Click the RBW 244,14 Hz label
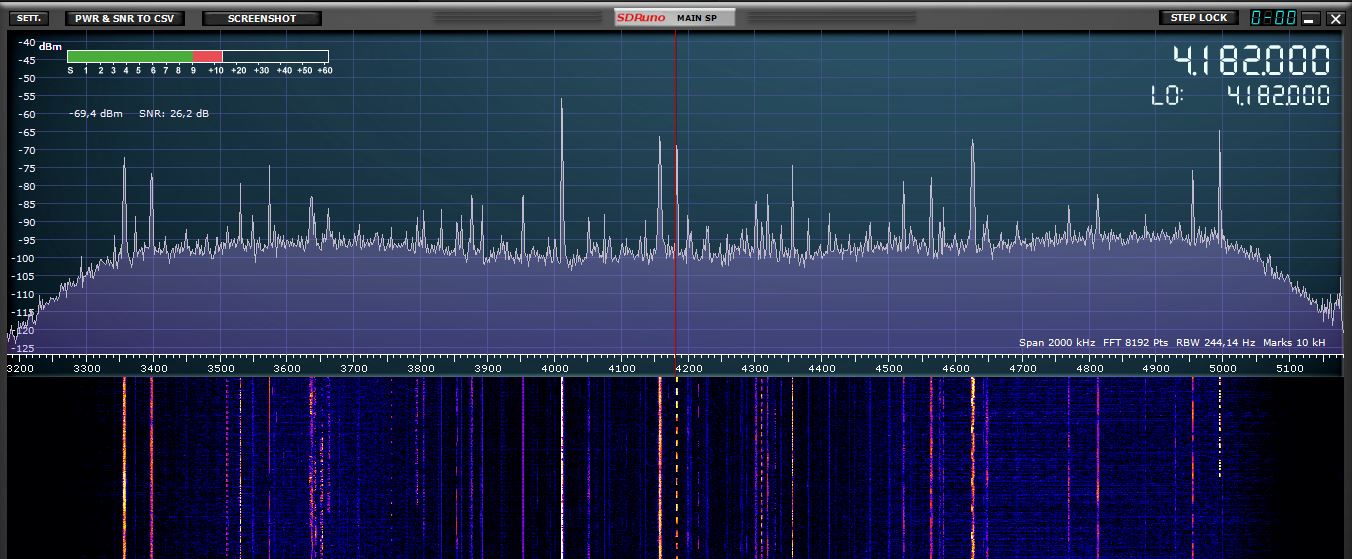 coord(1215,343)
